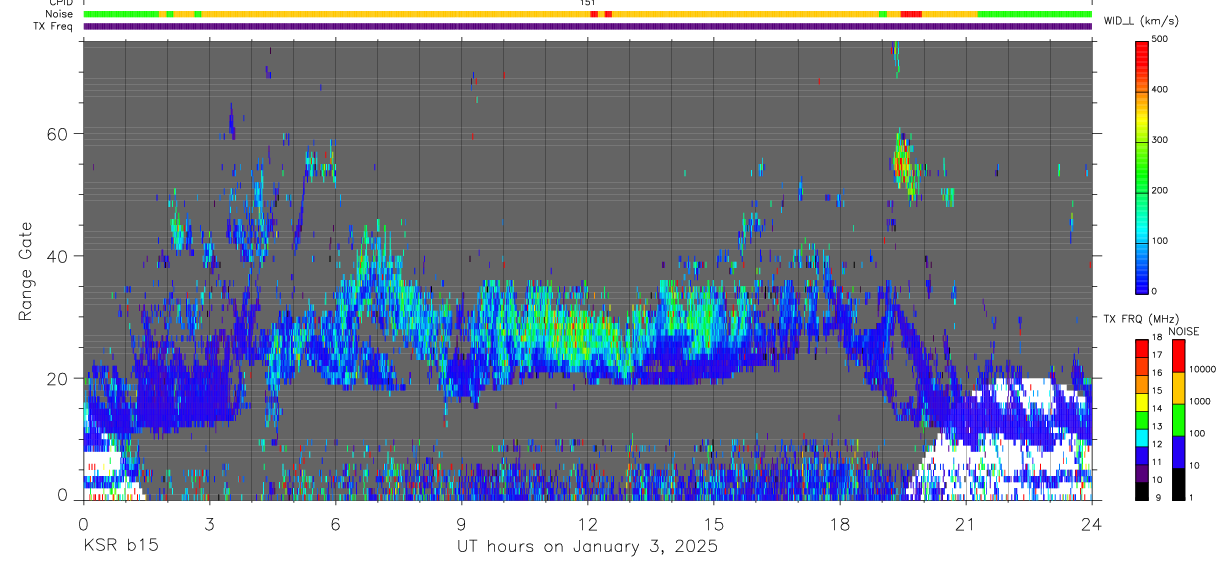
Task: Click the 'NOISE' legend title
Action: tap(1183, 331)
